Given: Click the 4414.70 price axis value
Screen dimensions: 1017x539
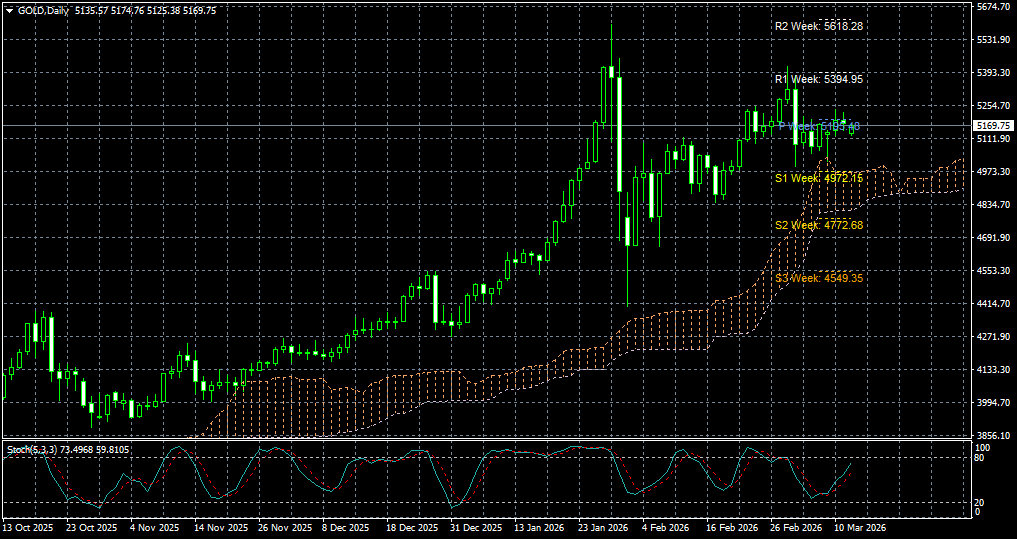Looking at the screenshot, I should (993, 304).
